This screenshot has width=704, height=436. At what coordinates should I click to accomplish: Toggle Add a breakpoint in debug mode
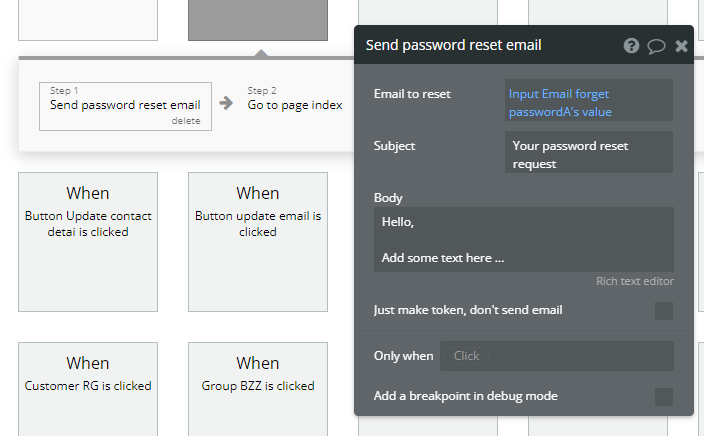[x=664, y=397]
